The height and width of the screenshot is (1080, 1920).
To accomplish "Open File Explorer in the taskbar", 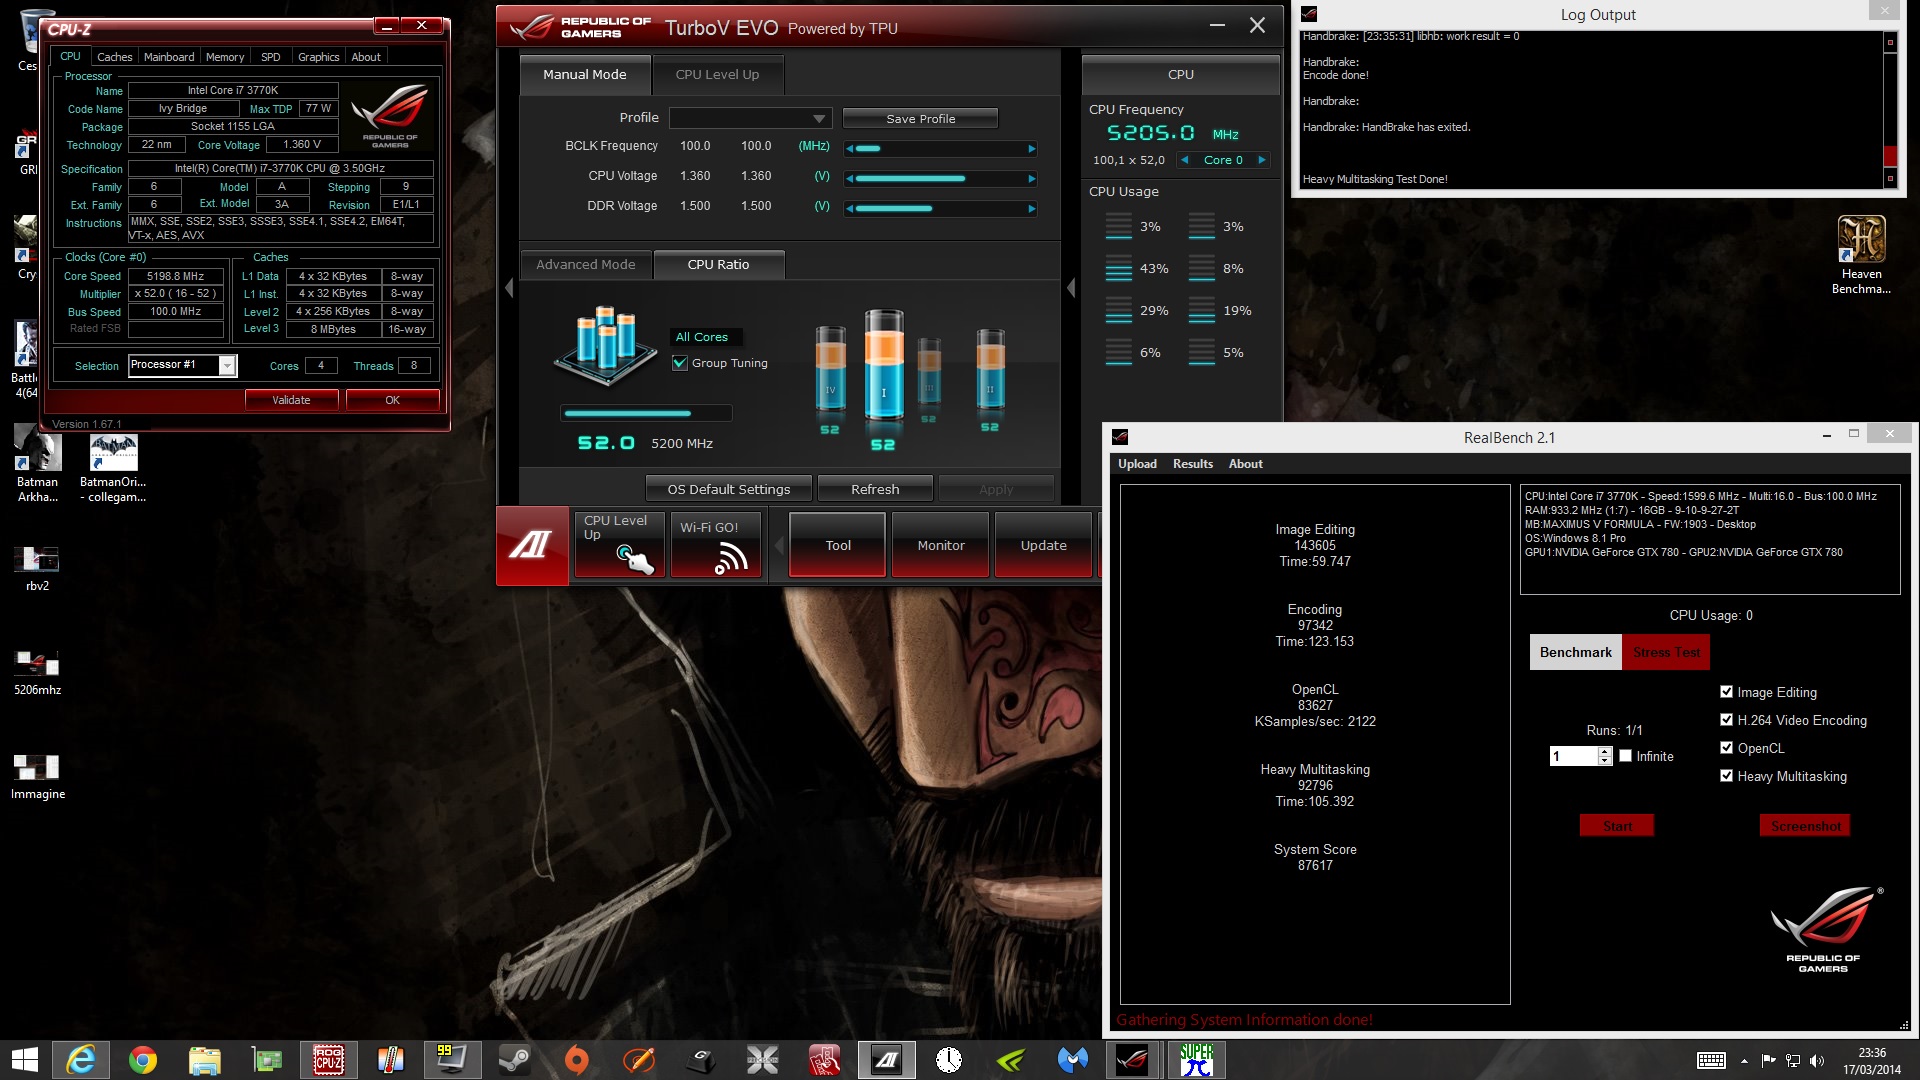I will 205,1060.
